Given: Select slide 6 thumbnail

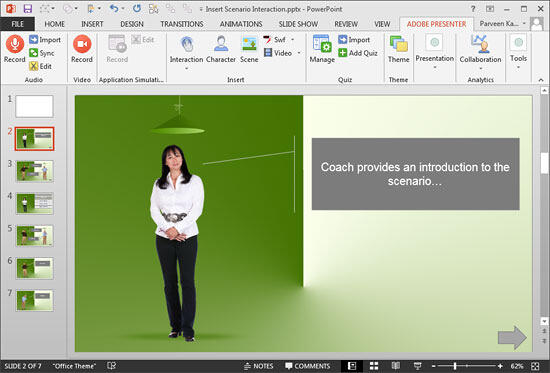Looking at the screenshot, I should [x=34, y=268].
